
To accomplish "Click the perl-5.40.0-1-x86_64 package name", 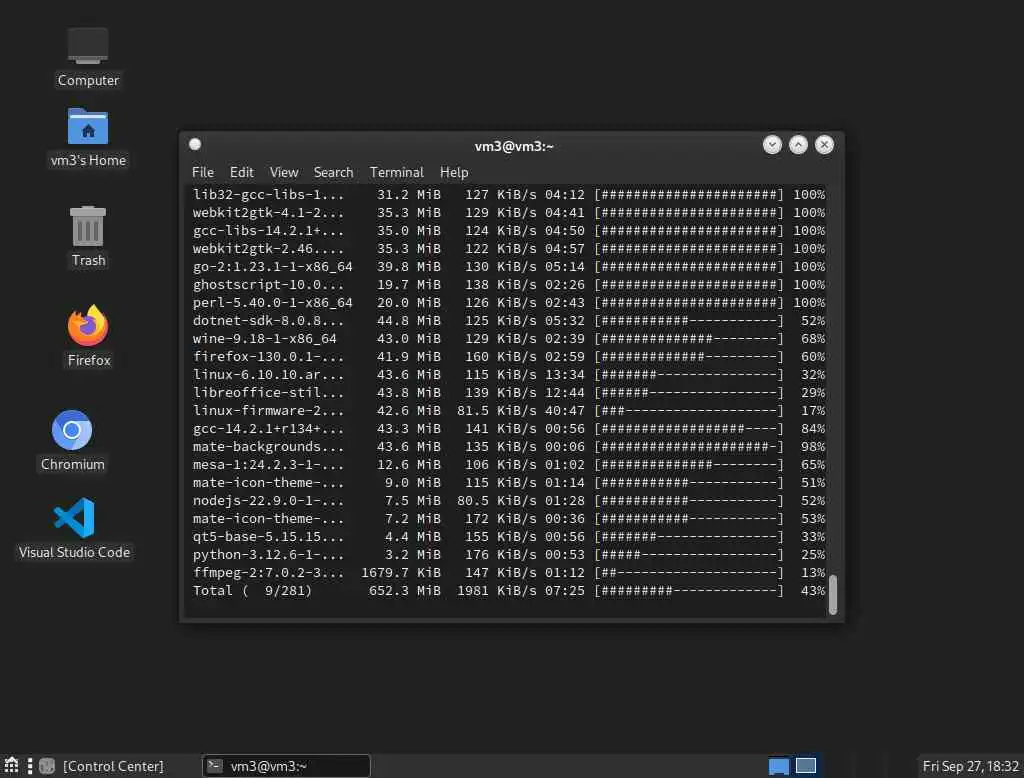I will (x=272, y=302).
